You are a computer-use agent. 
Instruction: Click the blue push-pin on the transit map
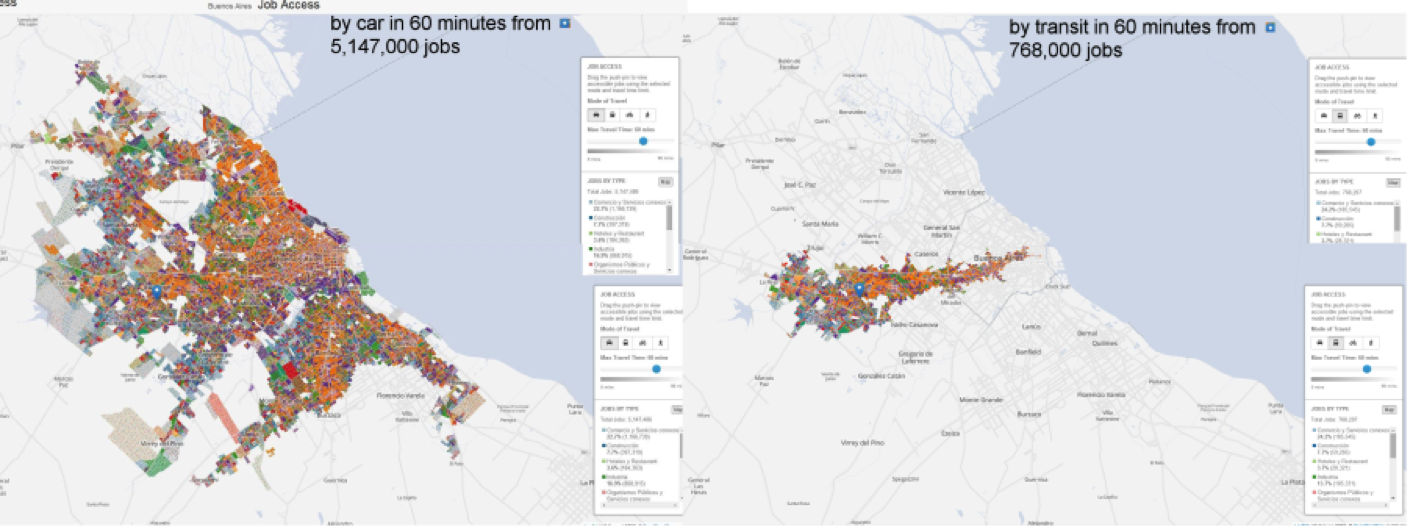click(859, 290)
